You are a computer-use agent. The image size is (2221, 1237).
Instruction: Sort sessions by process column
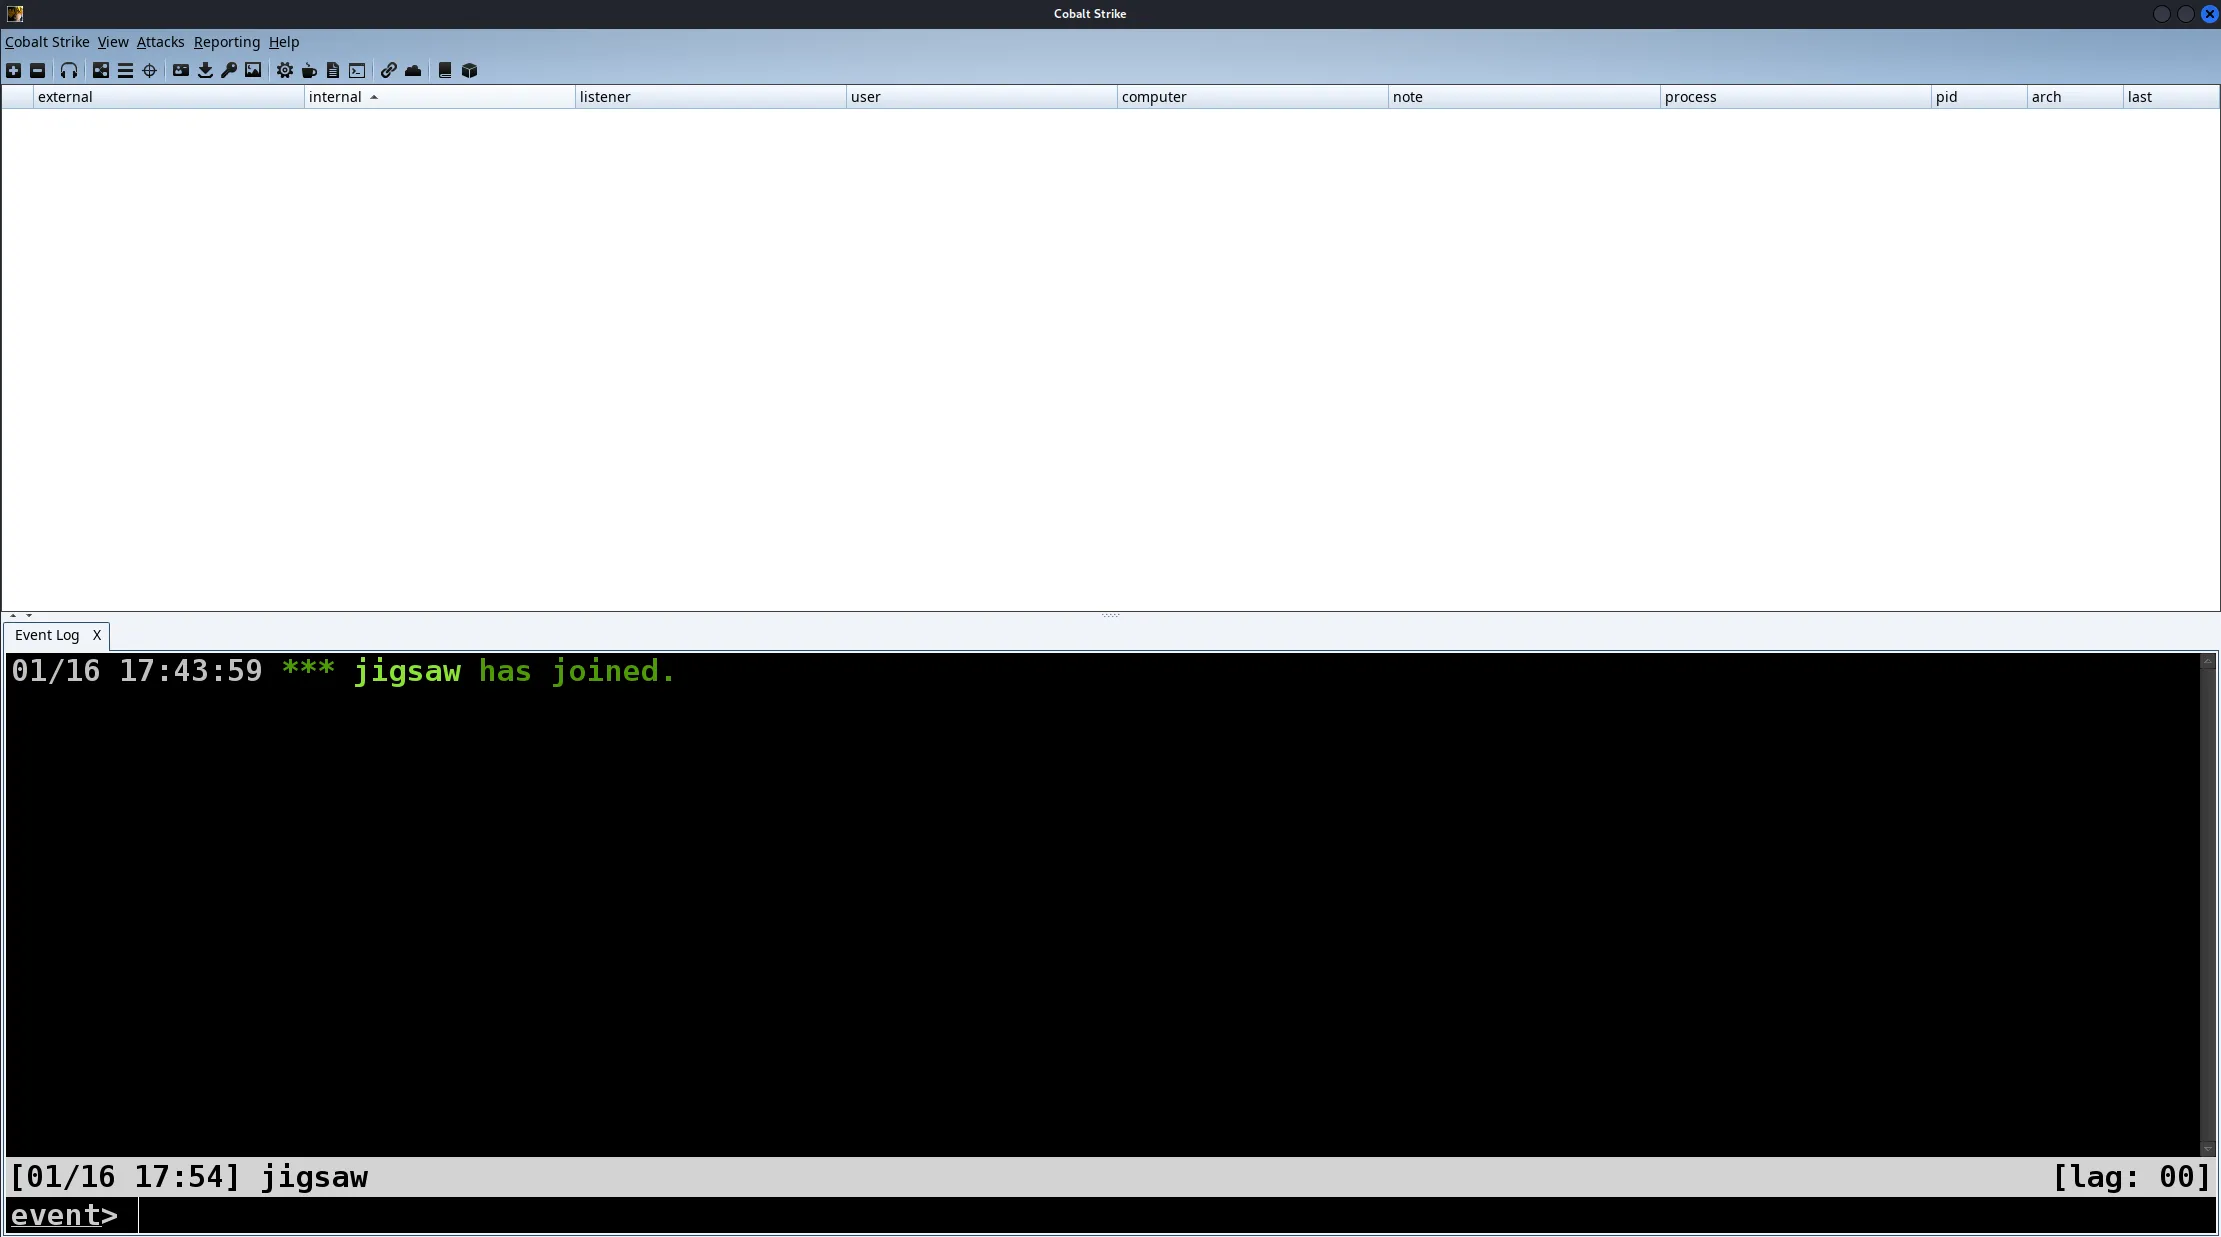1795,97
